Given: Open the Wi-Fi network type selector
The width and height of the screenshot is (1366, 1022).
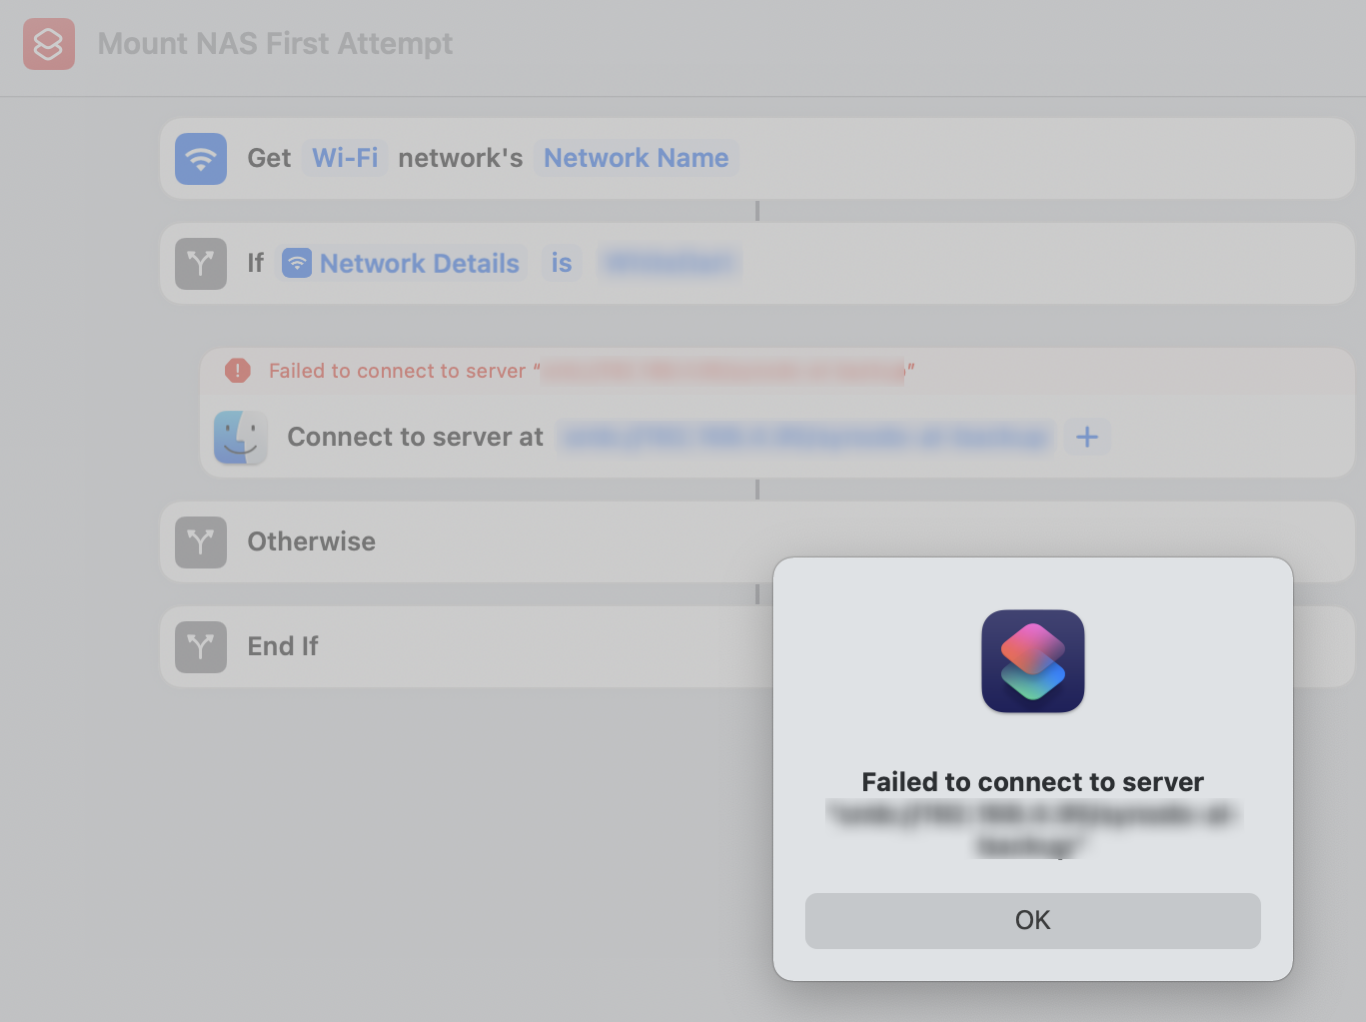Looking at the screenshot, I should coord(345,158).
